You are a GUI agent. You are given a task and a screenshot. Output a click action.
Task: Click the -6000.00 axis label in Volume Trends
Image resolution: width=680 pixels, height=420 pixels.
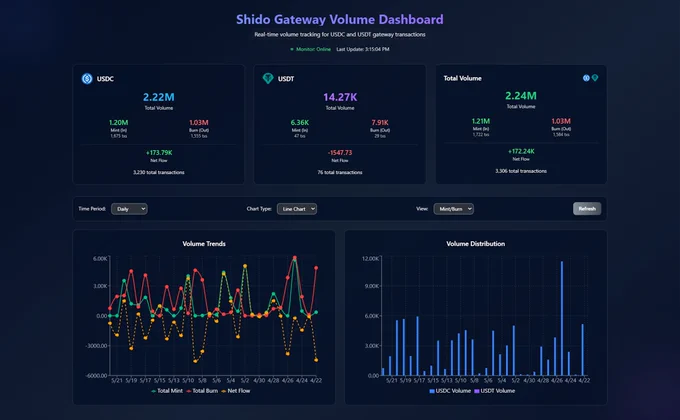point(96,376)
